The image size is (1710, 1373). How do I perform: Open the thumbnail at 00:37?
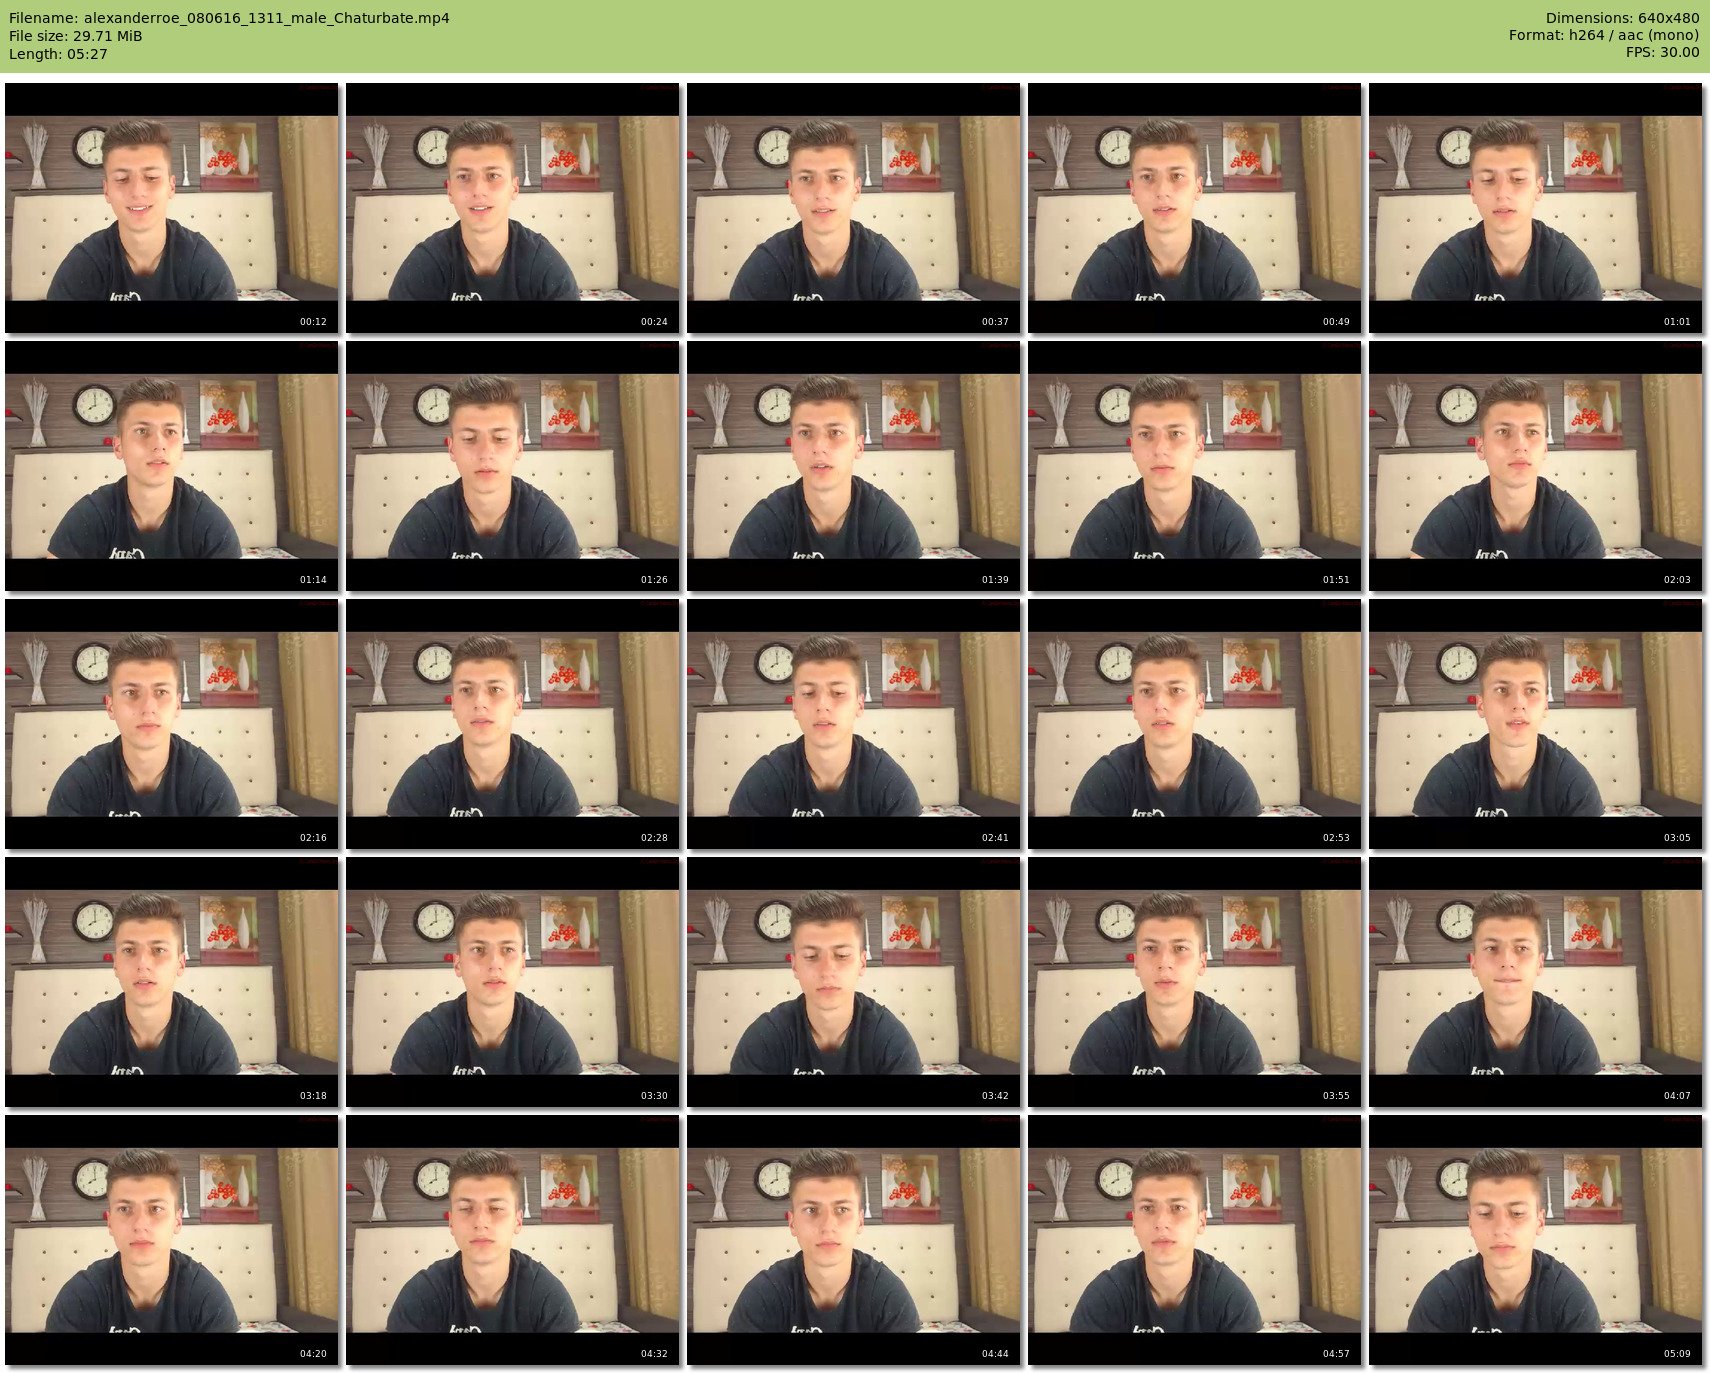(x=854, y=208)
